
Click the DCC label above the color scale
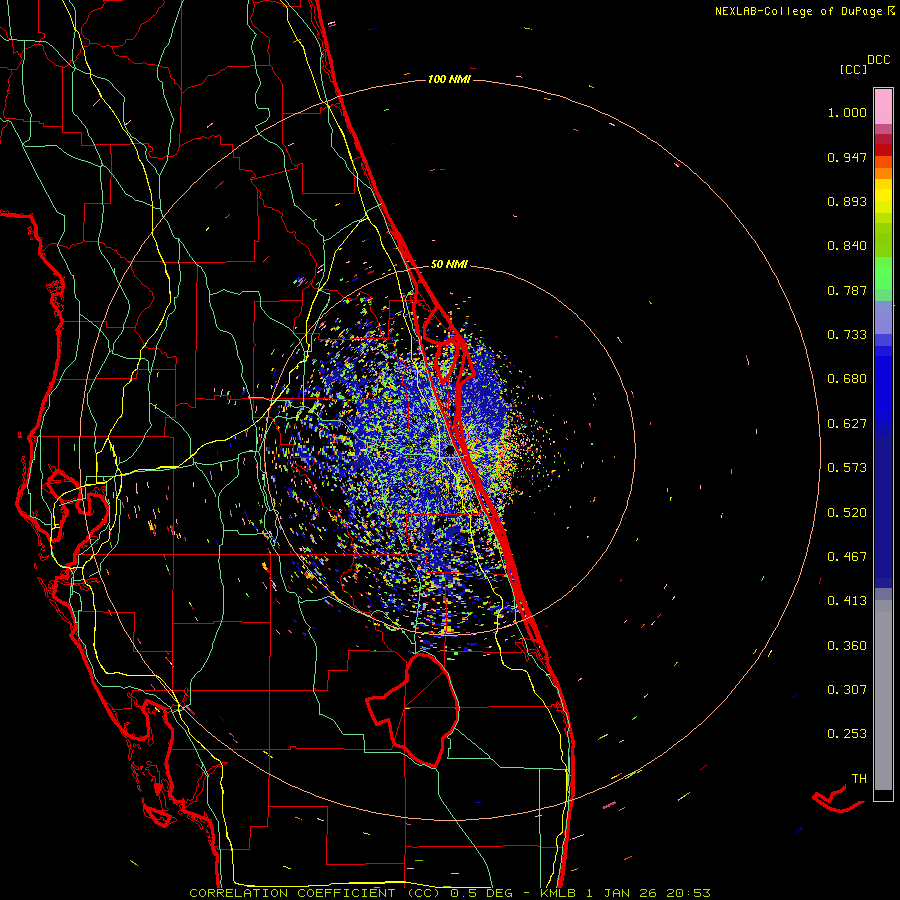(878, 60)
